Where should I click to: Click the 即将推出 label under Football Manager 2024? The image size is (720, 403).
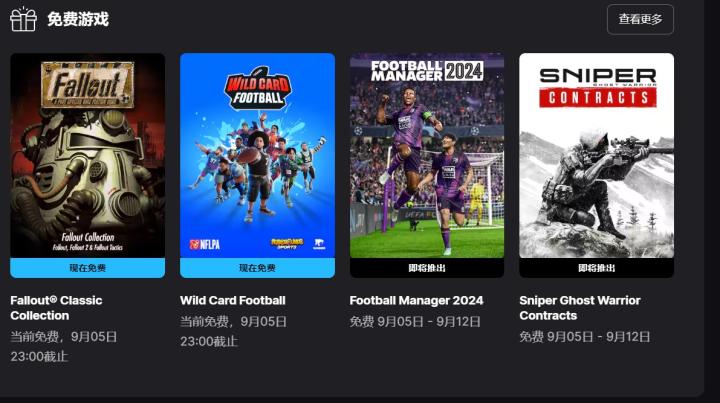point(427,268)
